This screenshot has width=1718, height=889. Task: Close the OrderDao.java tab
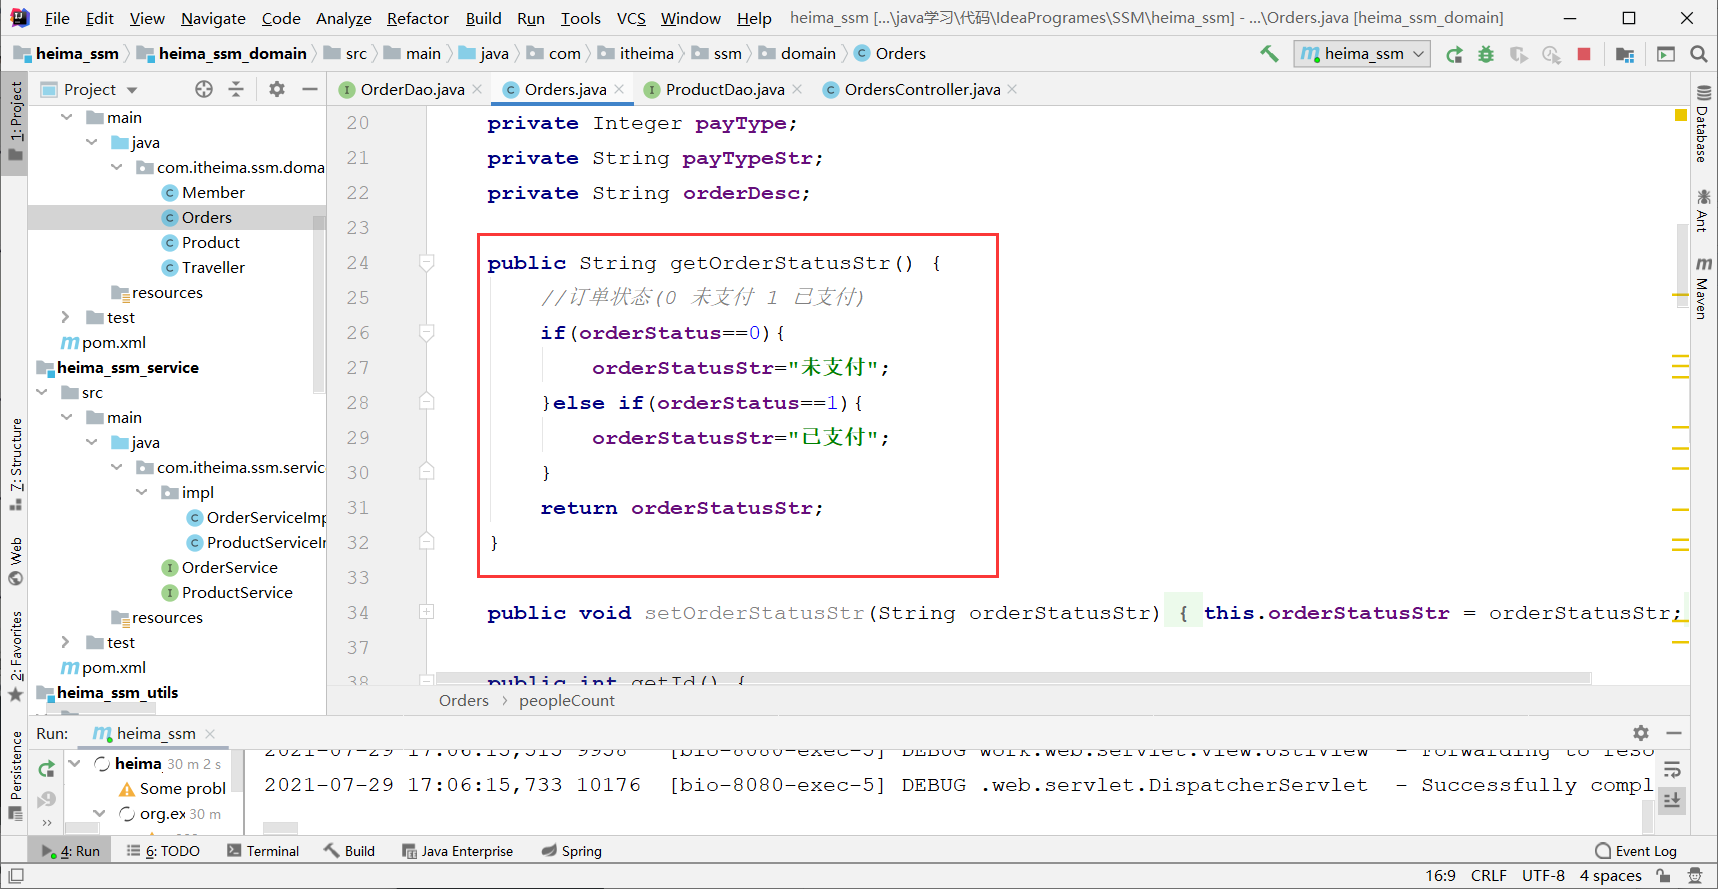tap(478, 89)
